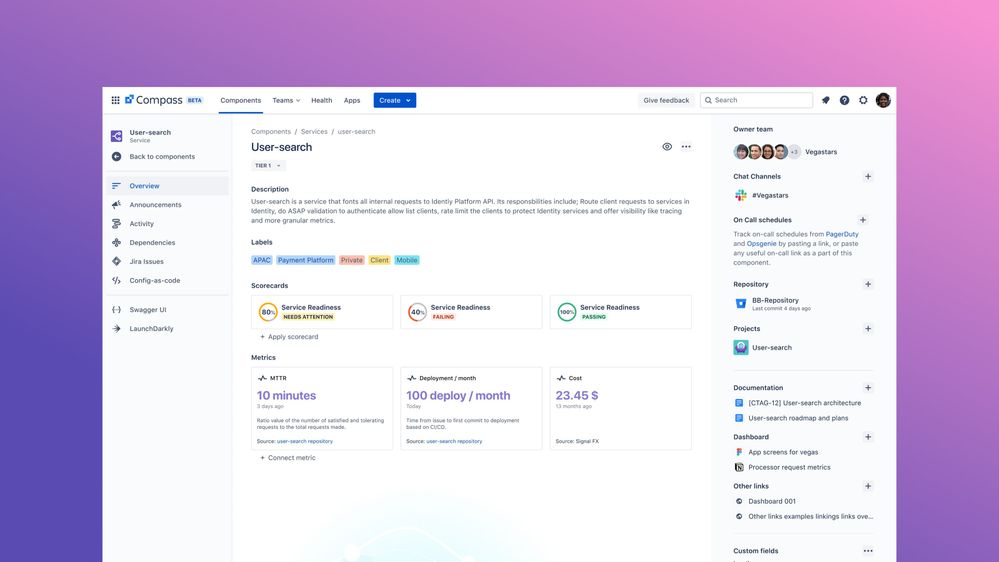Add other link with plus icon
999x562 pixels.
(868, 486)
